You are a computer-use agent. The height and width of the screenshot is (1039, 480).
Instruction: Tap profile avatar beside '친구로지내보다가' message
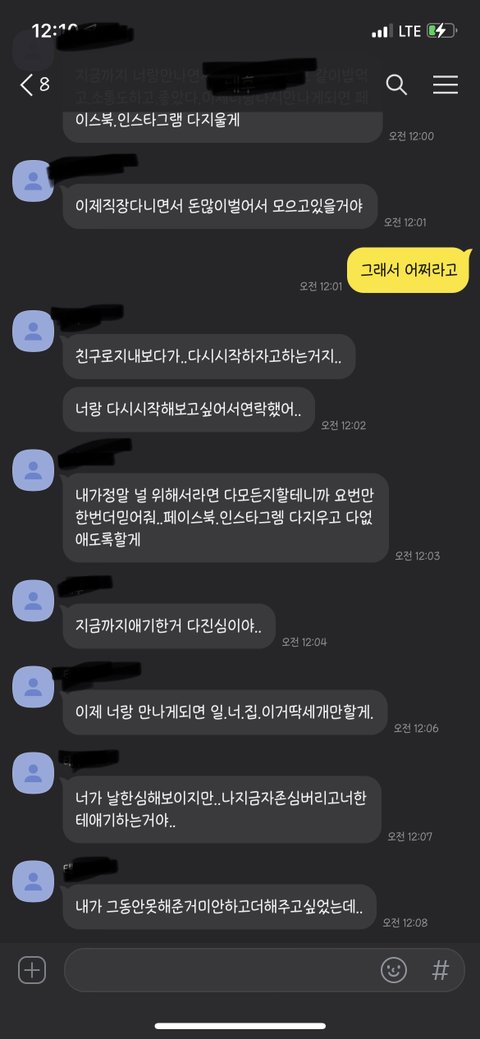33,331
